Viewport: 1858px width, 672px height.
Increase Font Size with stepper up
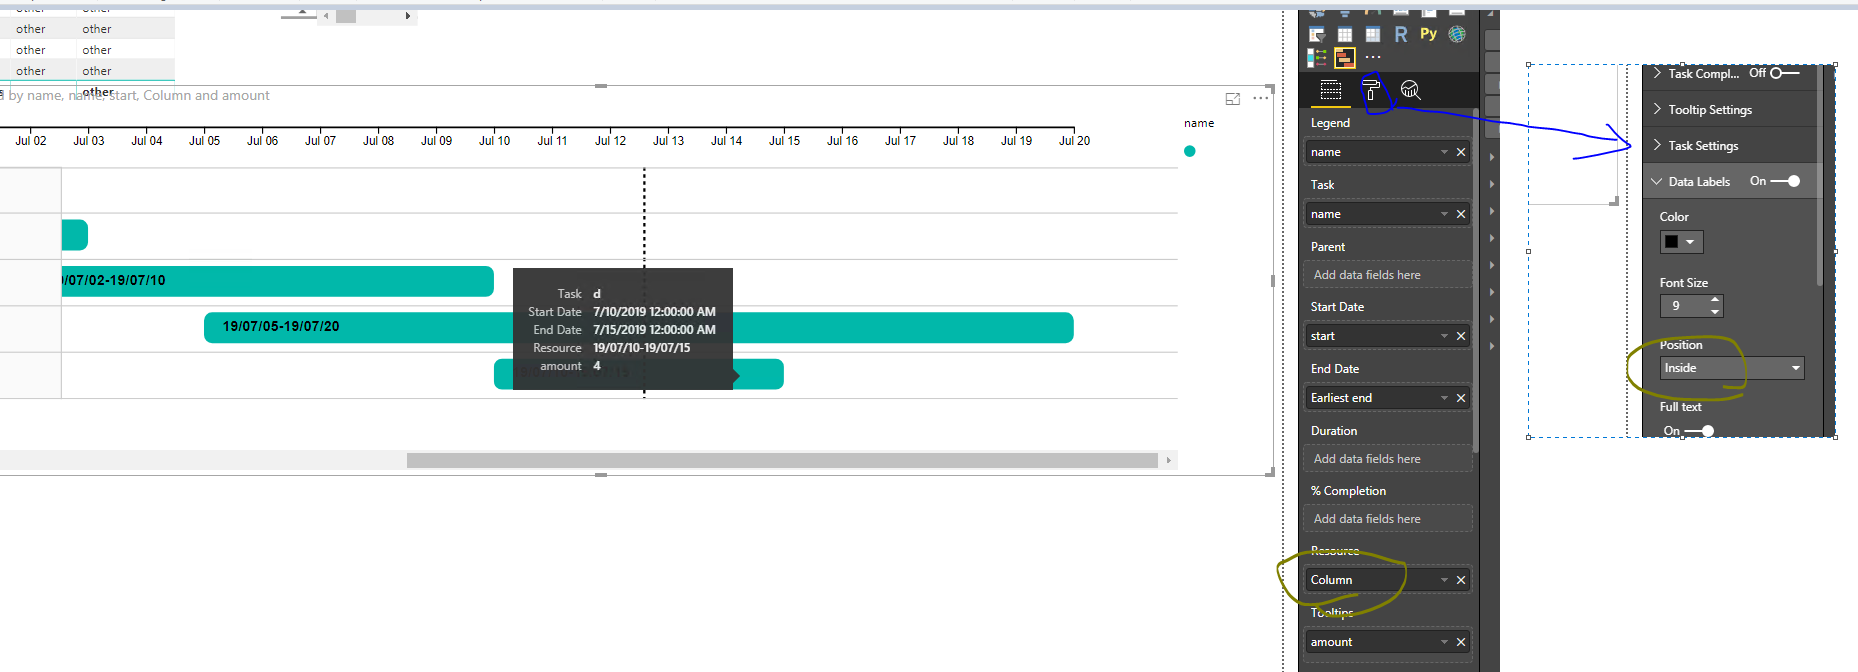point(1715,299)
